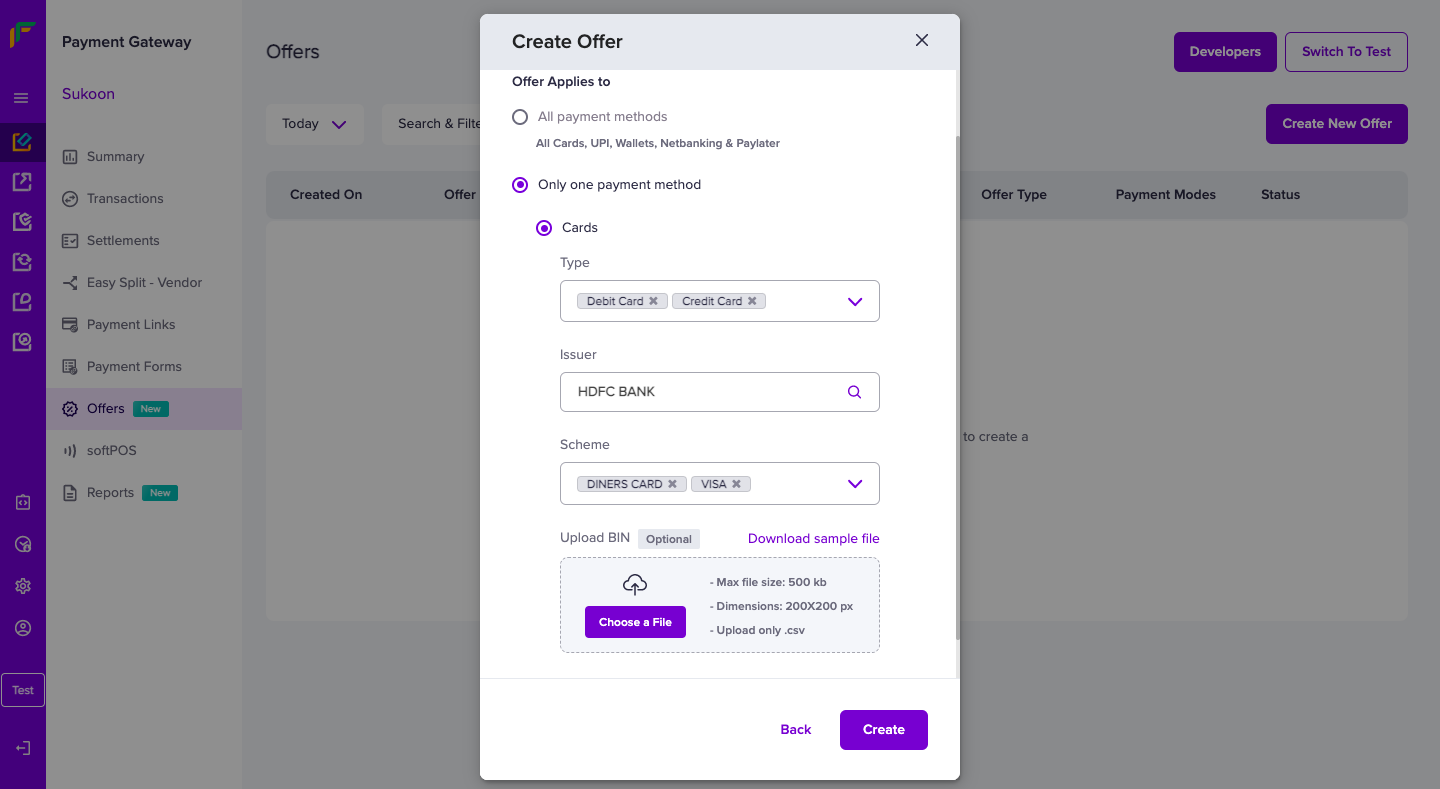Select the Transactions icon in the sidebar

70,198
